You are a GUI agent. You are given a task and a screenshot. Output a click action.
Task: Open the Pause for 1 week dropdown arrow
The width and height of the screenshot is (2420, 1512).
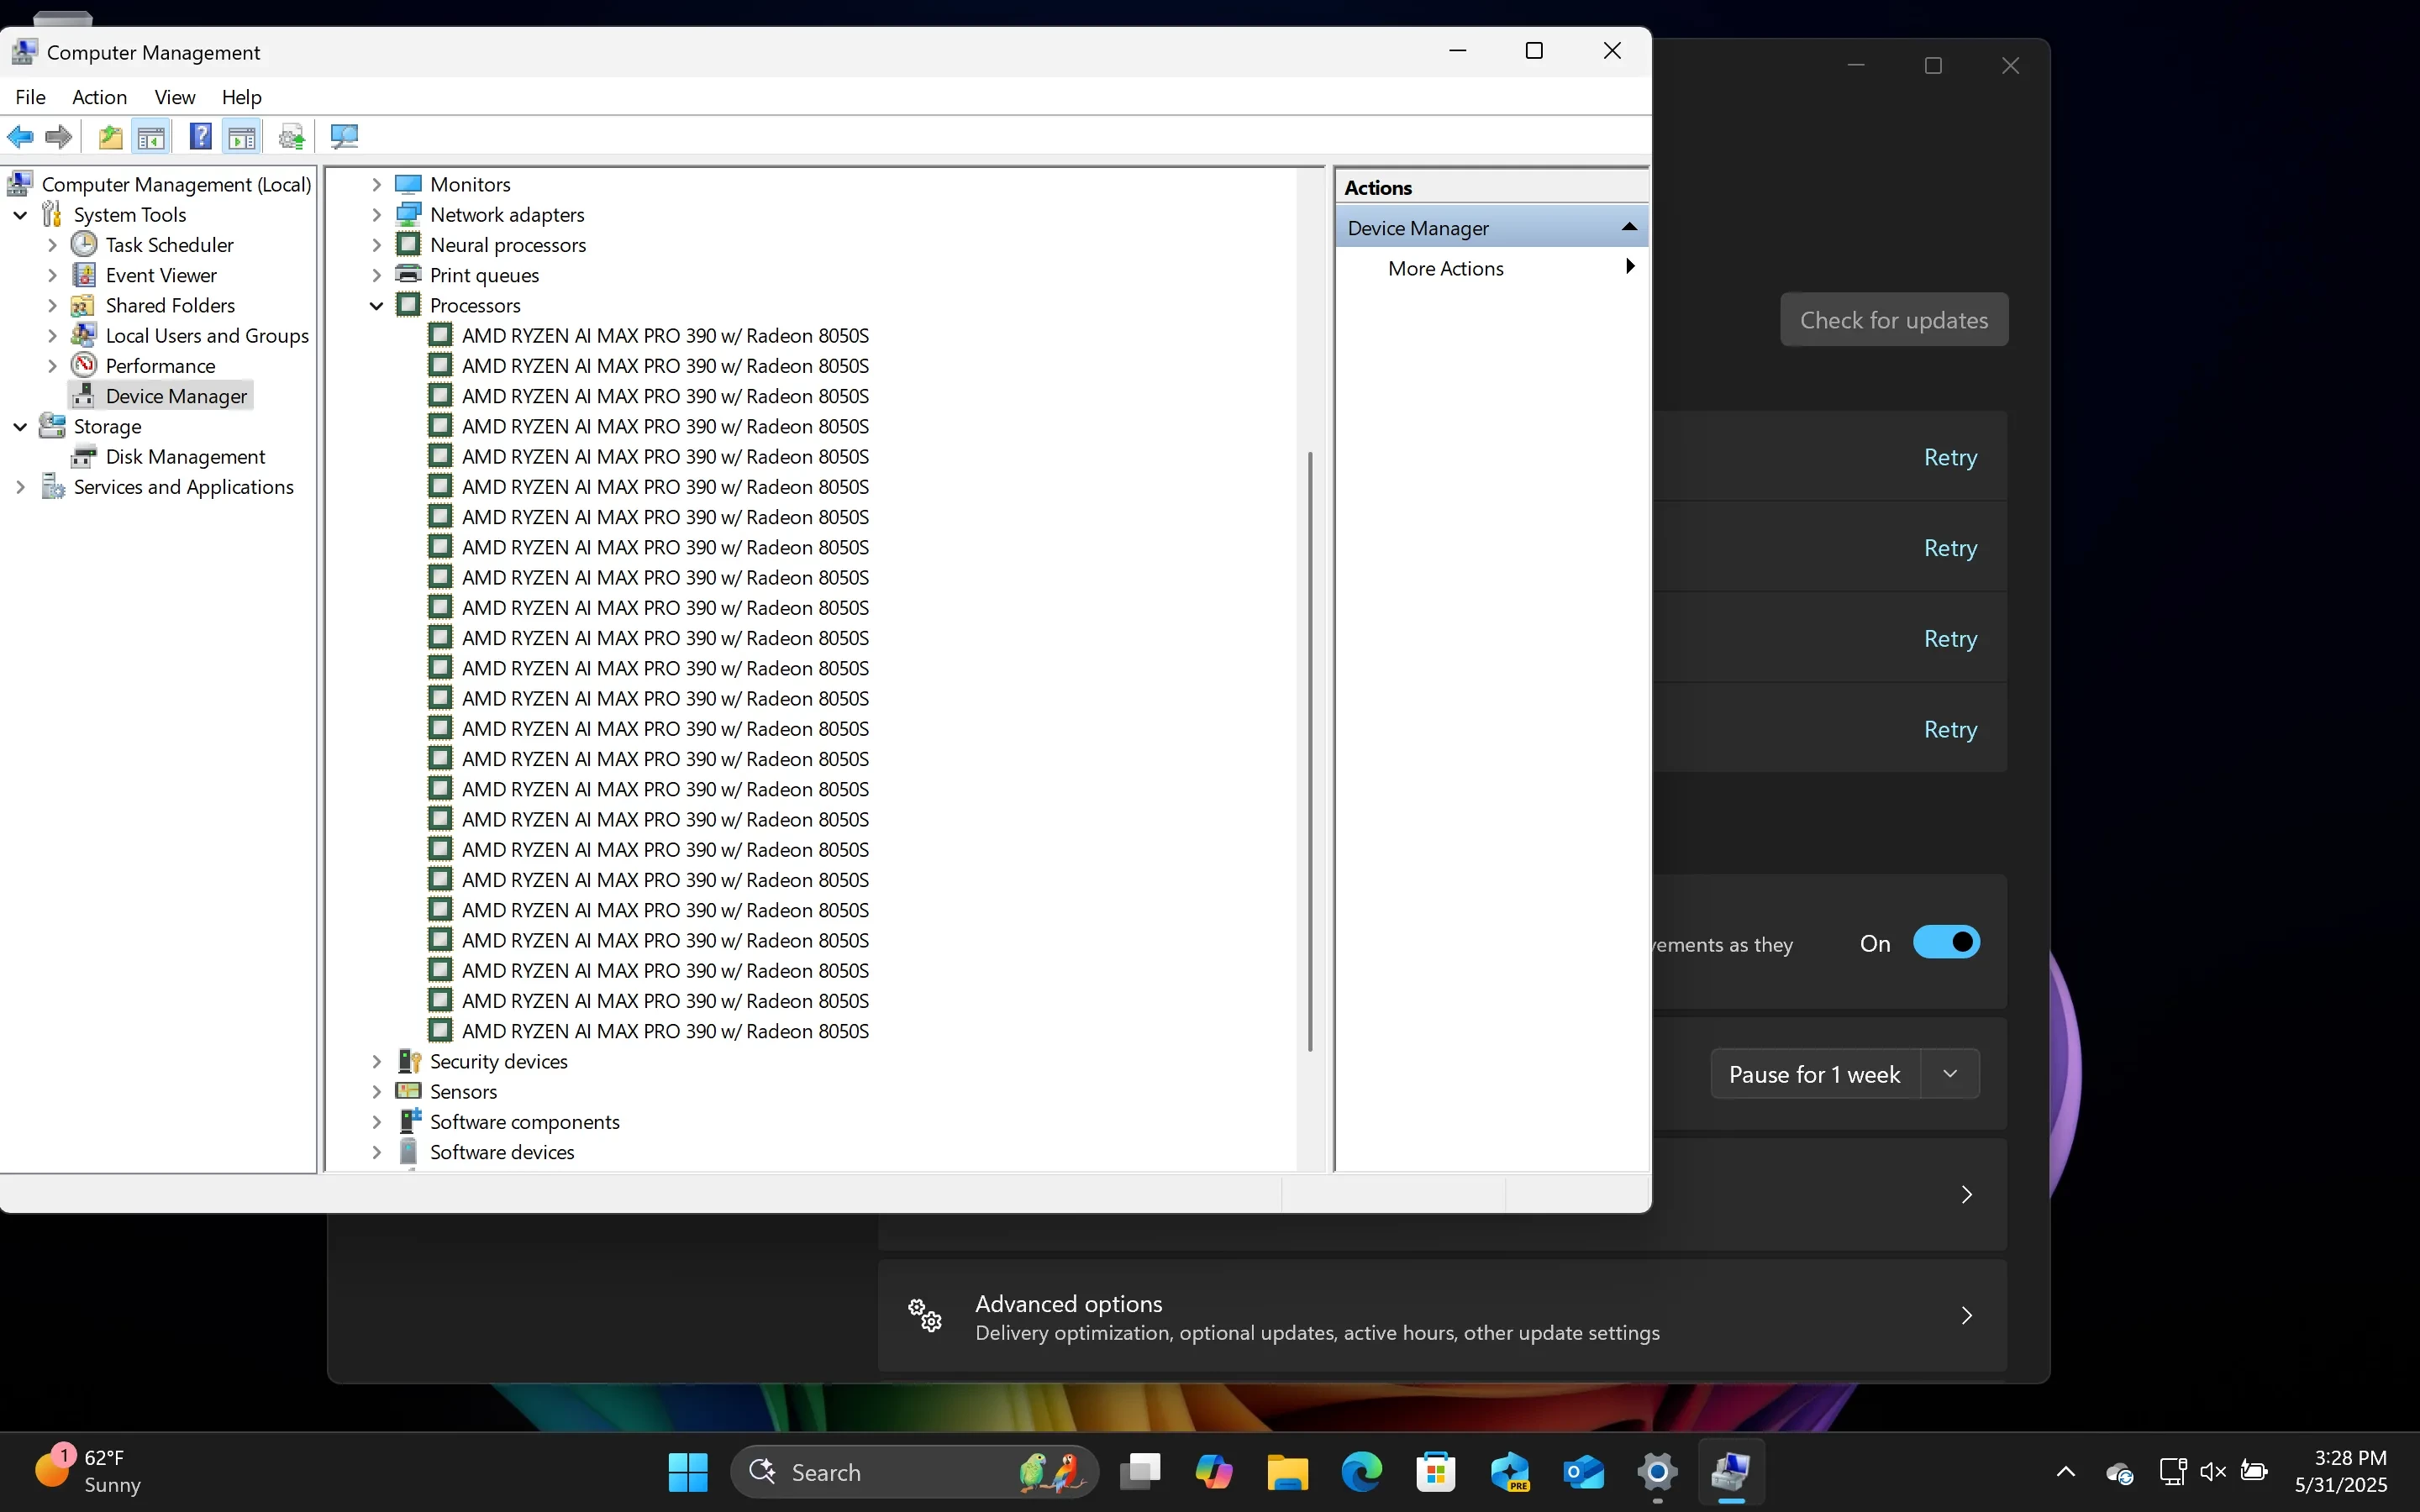(x=1949, y=1074)
